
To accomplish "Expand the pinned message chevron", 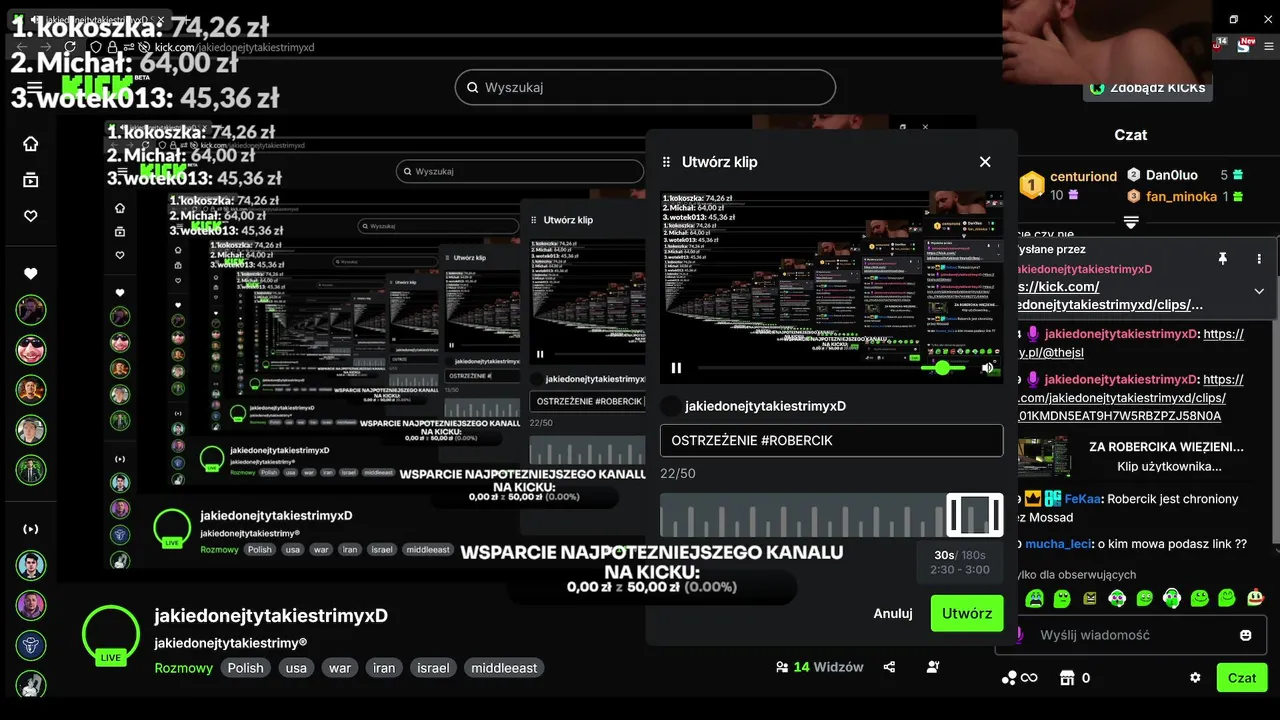I will click(x=1259, y=291).
